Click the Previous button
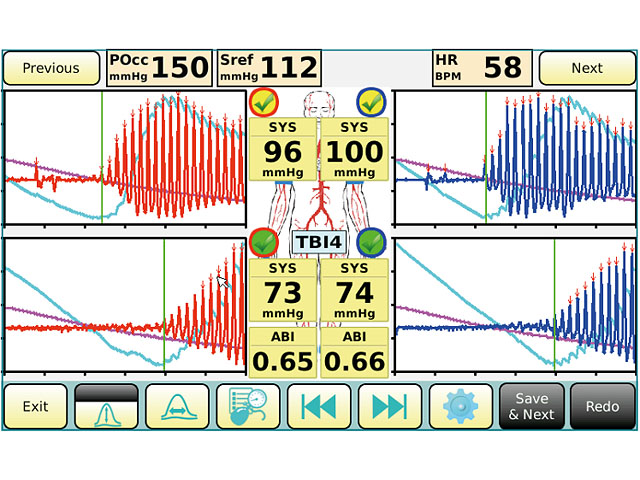This screenshot has width=640, height=480. click(51, 68)
